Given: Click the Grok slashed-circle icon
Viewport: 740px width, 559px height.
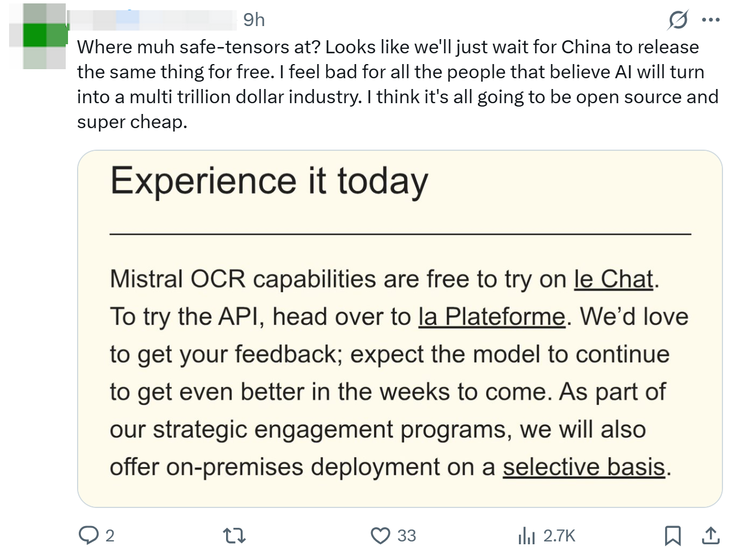Looking at the screenshot, I should point(677,20).
